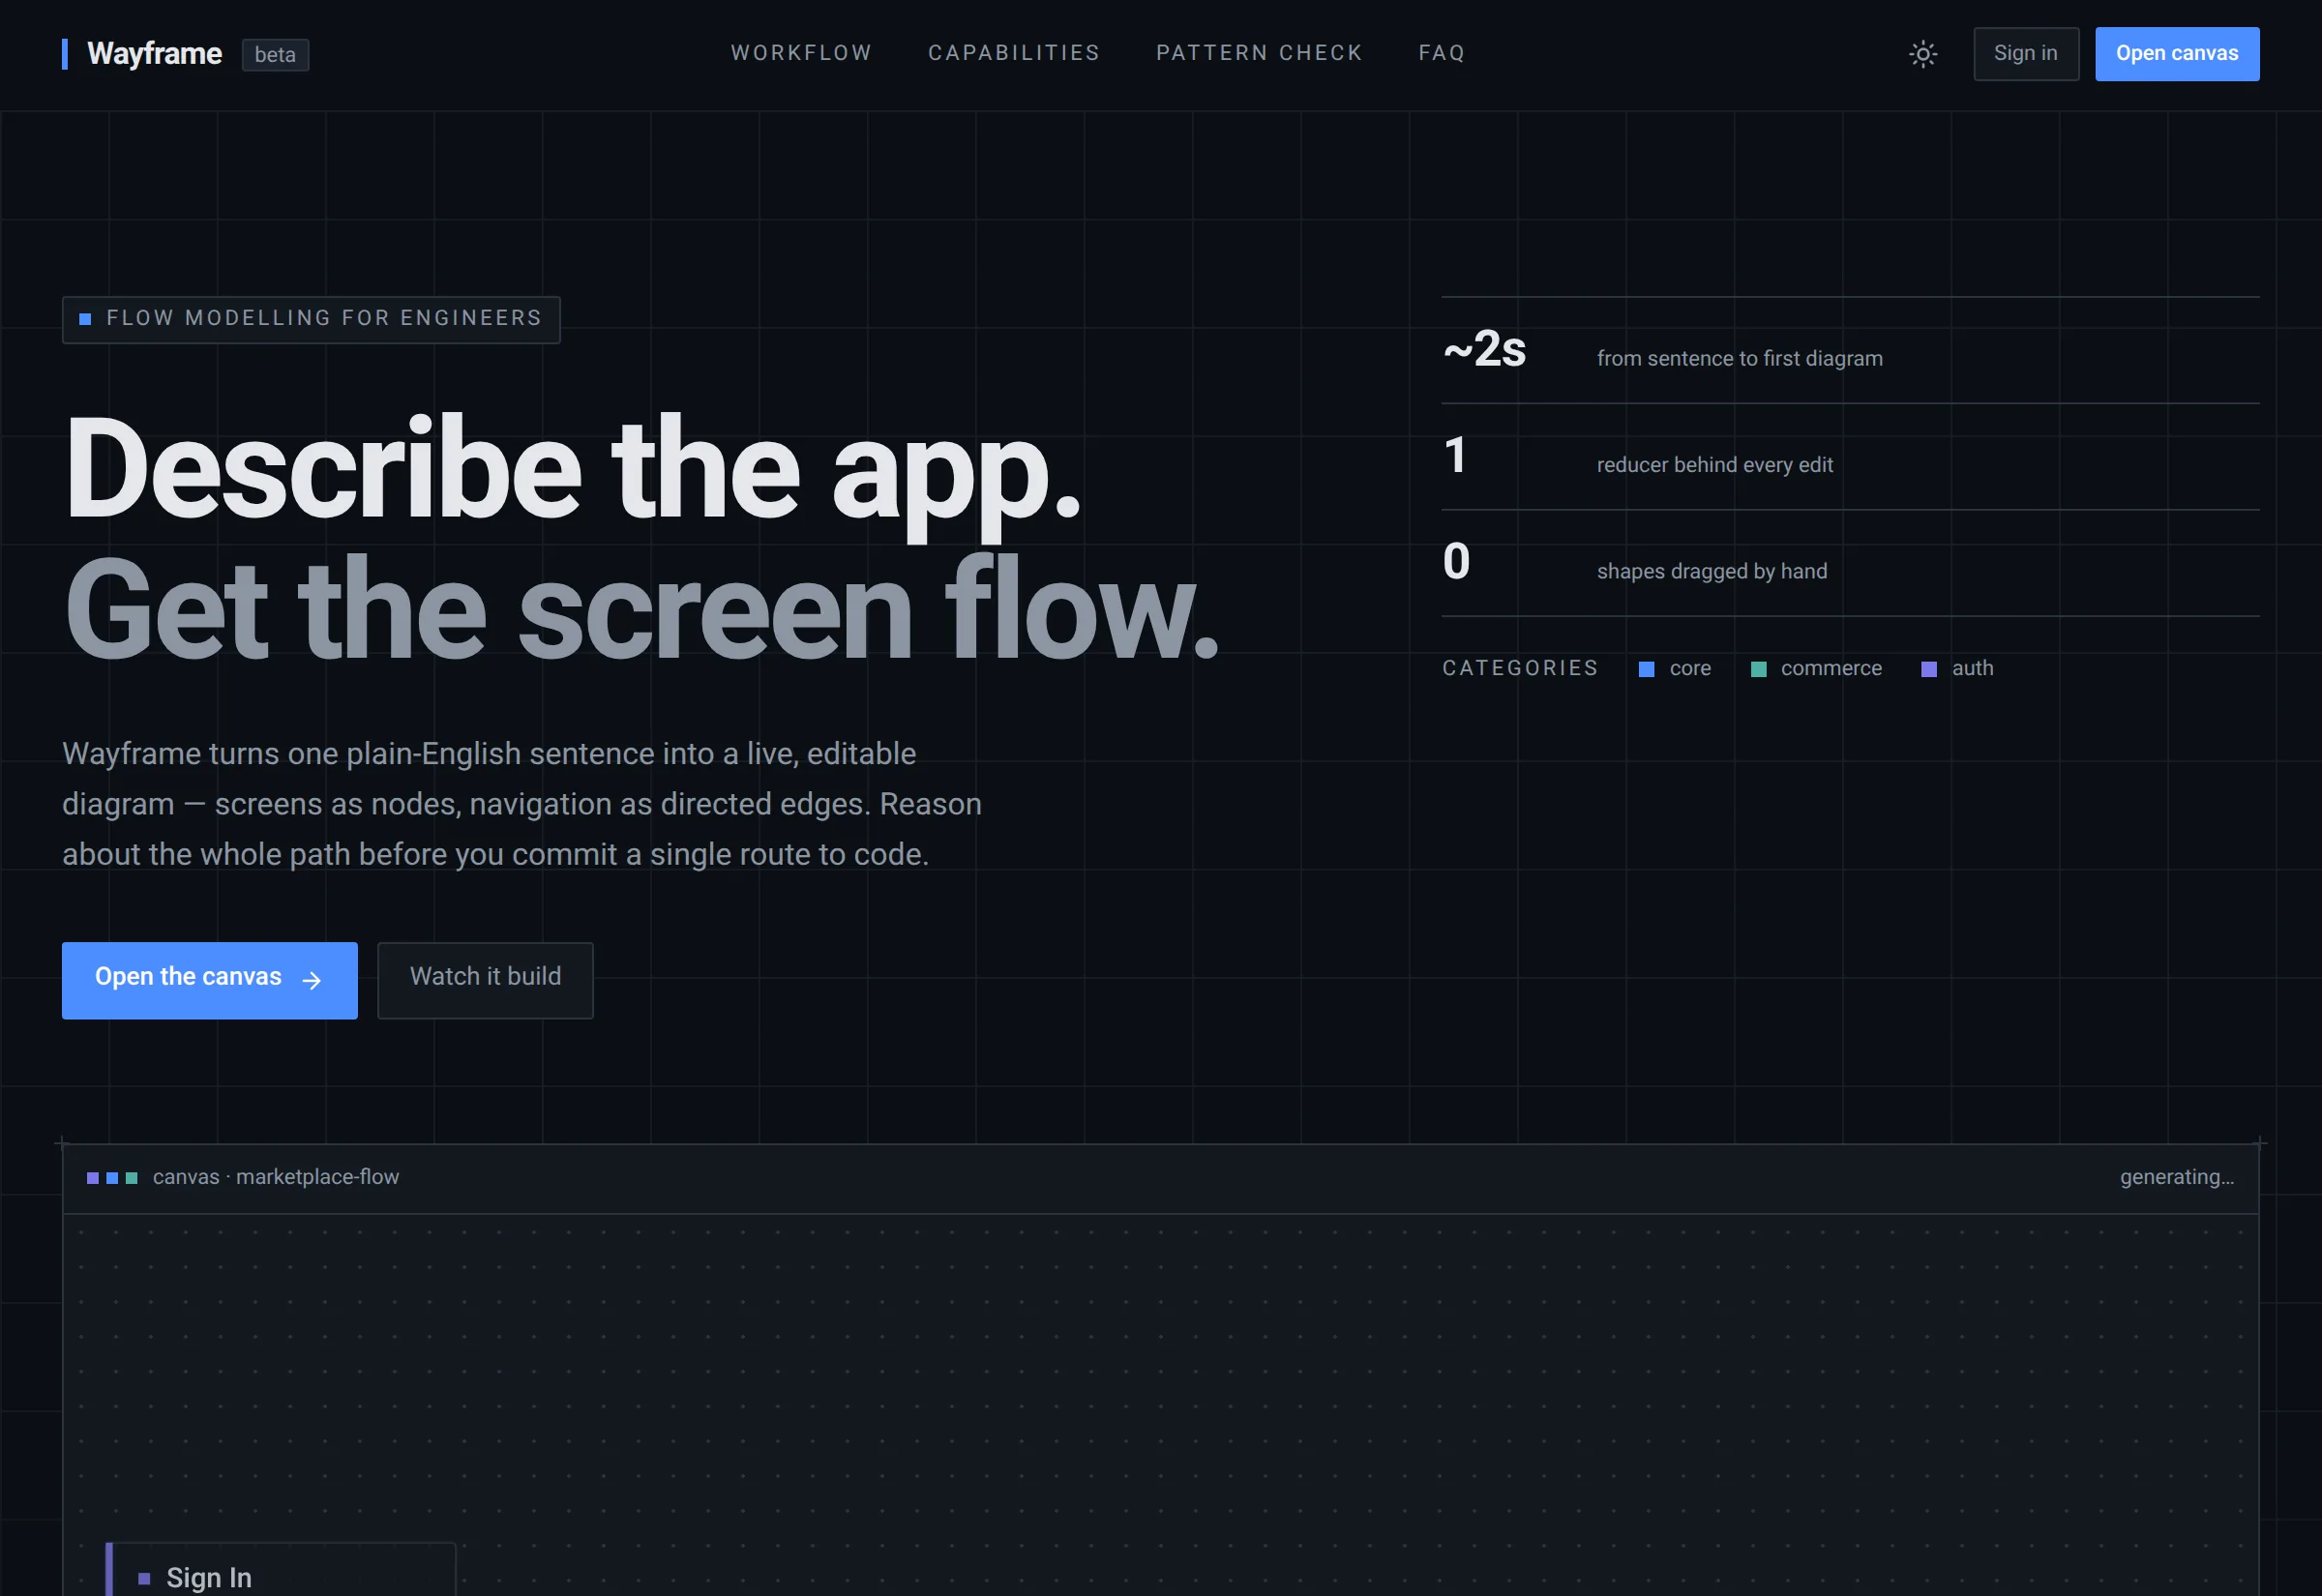2322x1596 pixels.
Task: Click the 'commerce' category label
Action: [x=1831, y=668]
